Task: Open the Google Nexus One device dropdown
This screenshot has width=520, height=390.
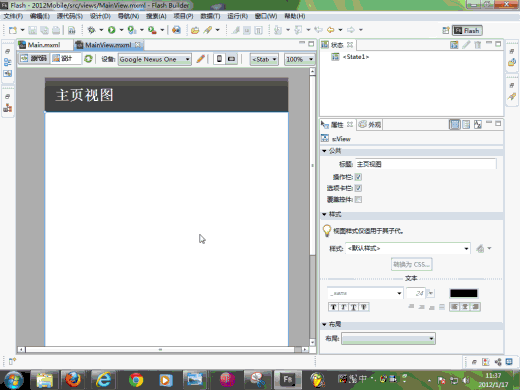Action: [155, 59]
